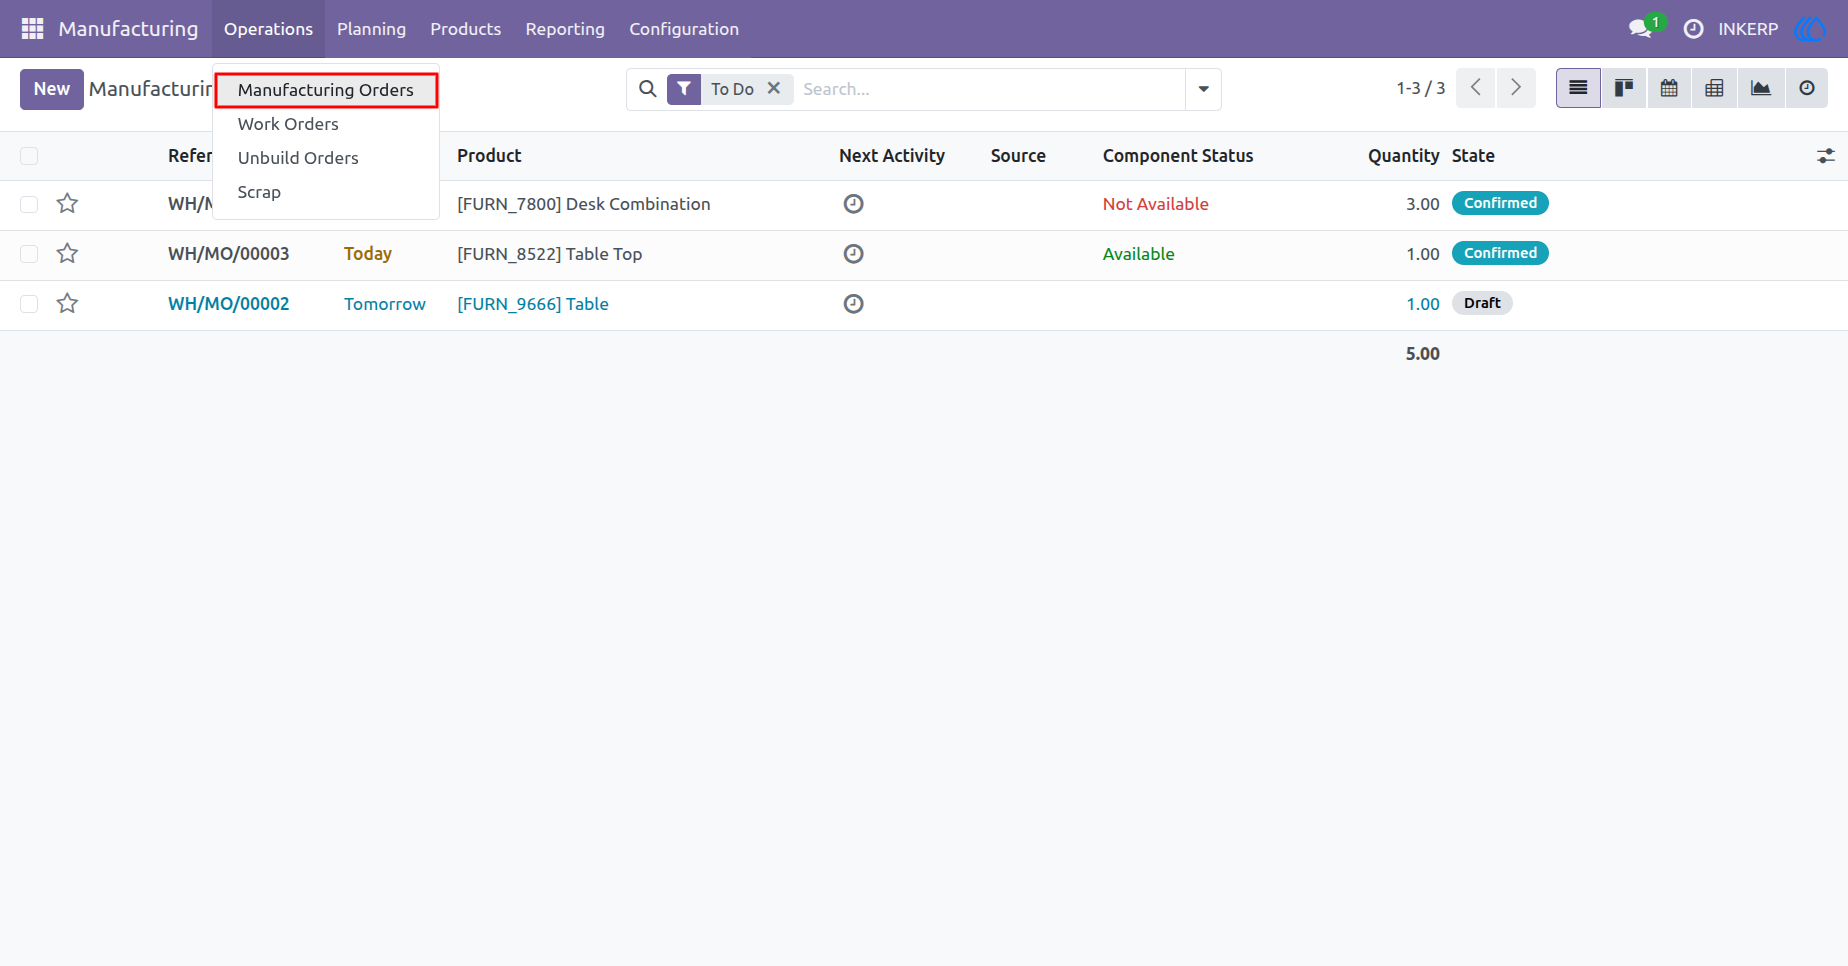Click the search magnifier icon

(x=648, y=89)
